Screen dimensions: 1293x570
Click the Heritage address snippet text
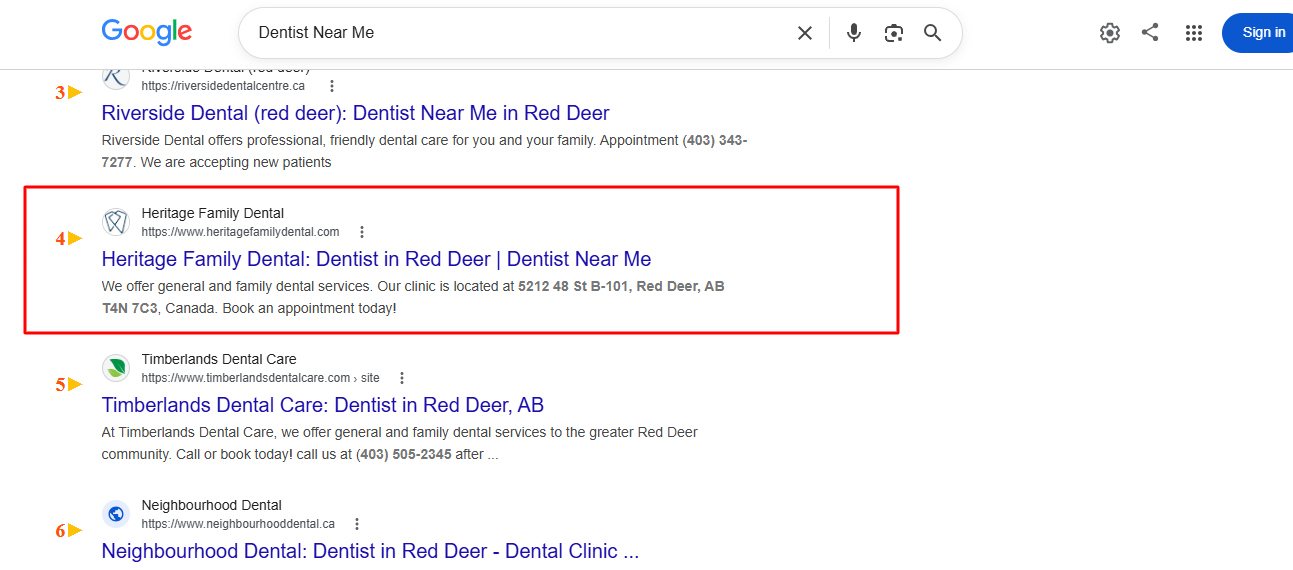pyautogui.click(x=413, y=297)
